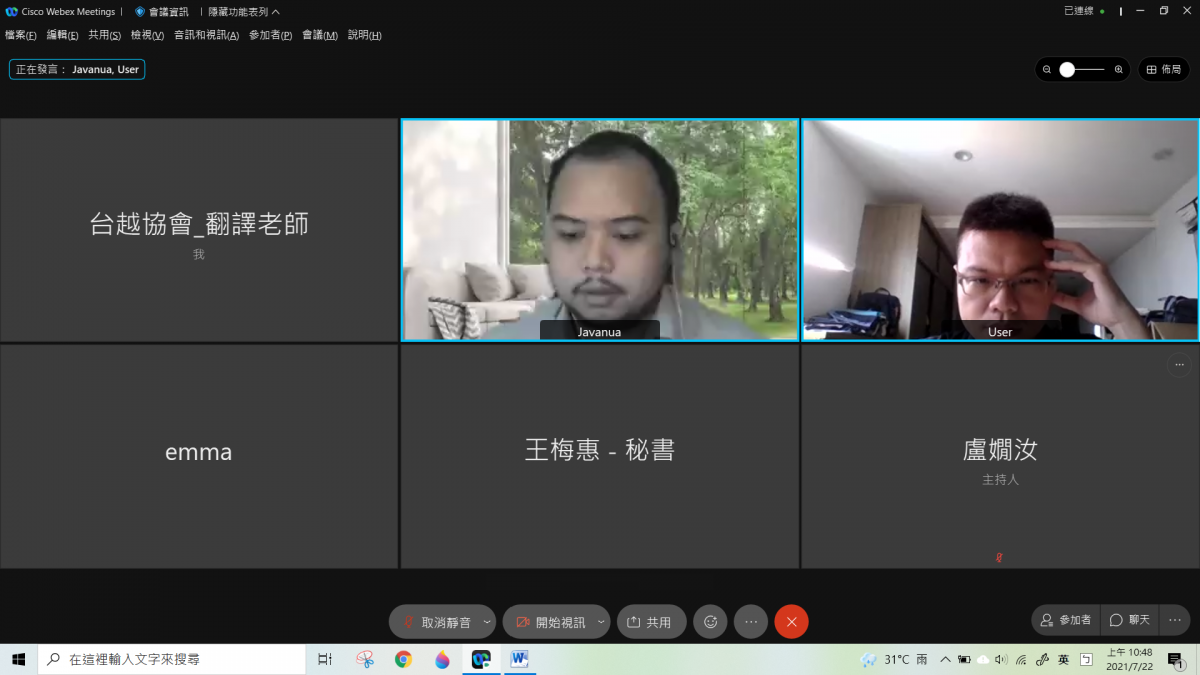Open the emoji reactions button
The image size is (1200, 675).
click(x=710, y=622)
